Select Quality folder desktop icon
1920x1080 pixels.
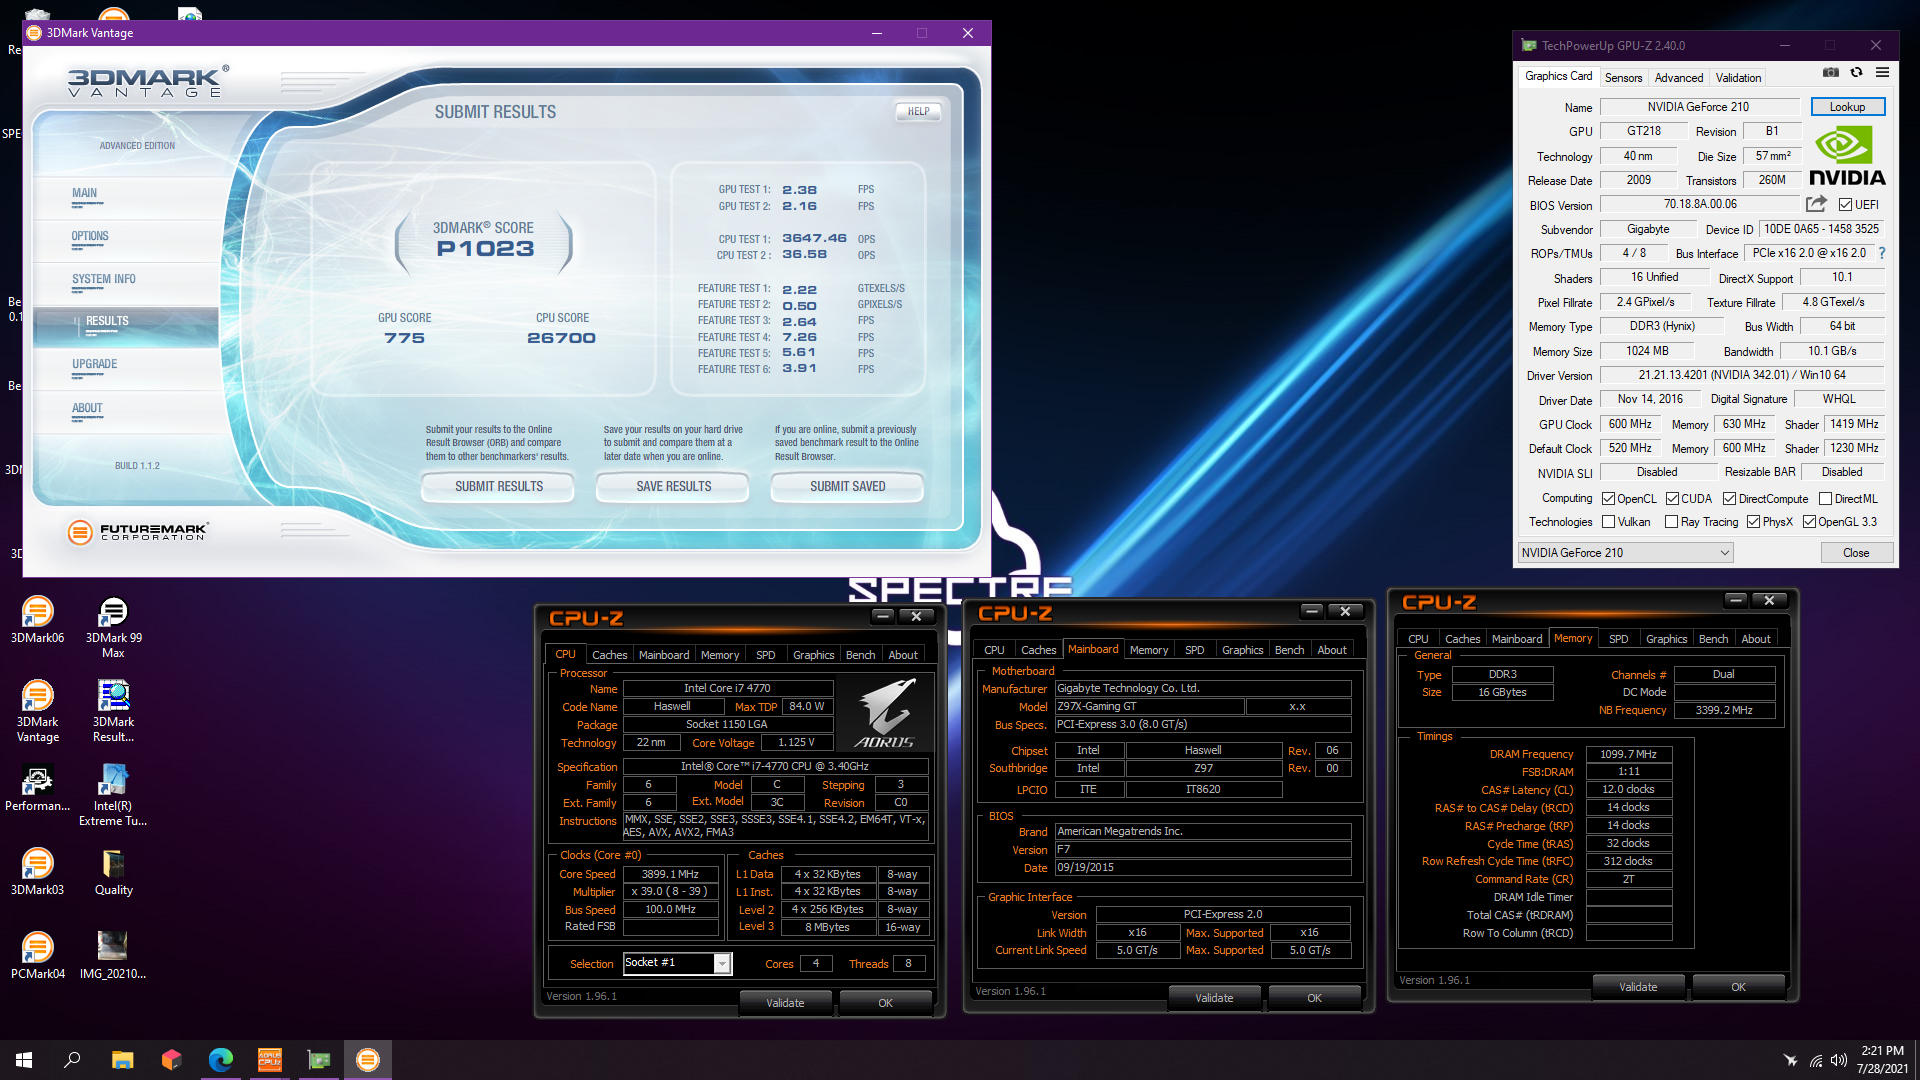click(113, 873)
